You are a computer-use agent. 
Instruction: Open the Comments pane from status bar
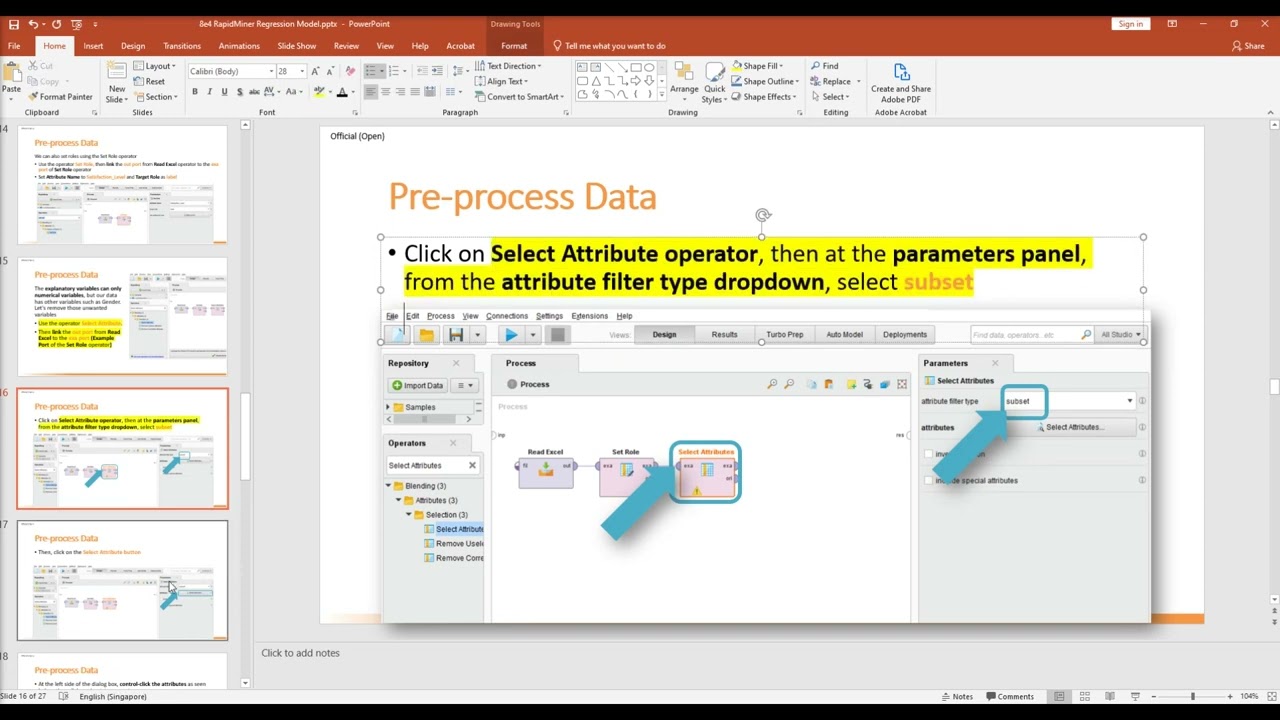1009,696
